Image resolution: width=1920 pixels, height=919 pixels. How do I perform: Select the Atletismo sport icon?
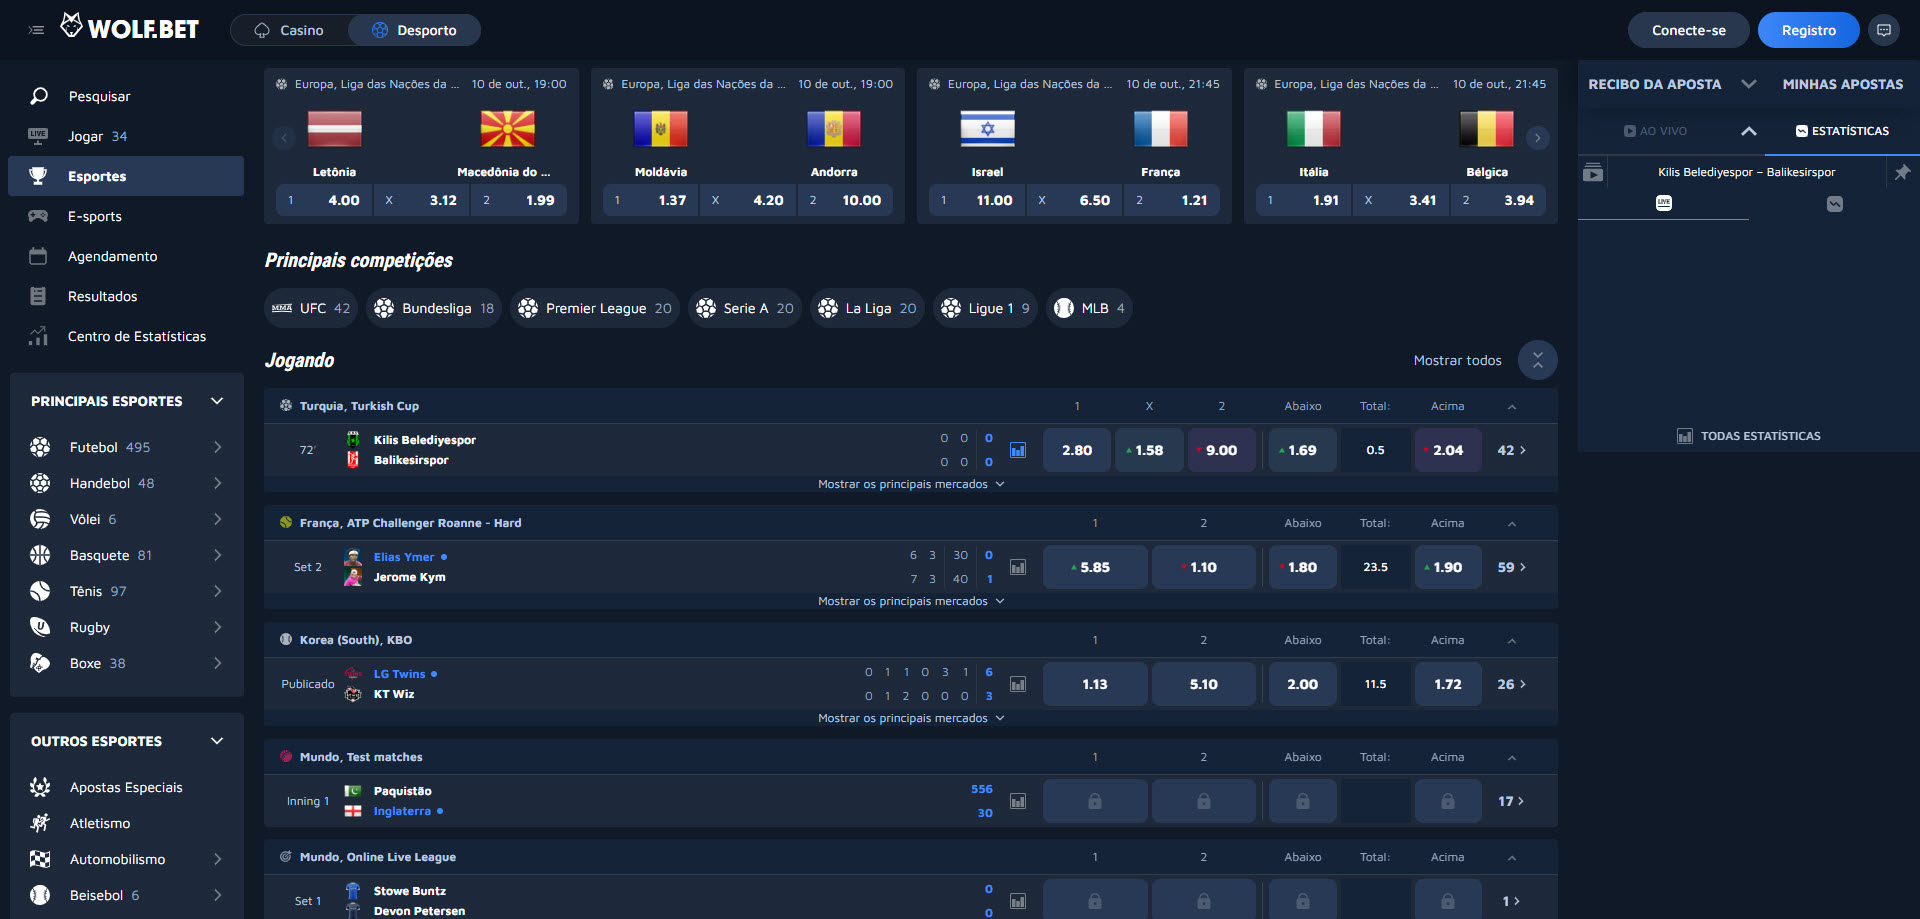coord(40,823)
